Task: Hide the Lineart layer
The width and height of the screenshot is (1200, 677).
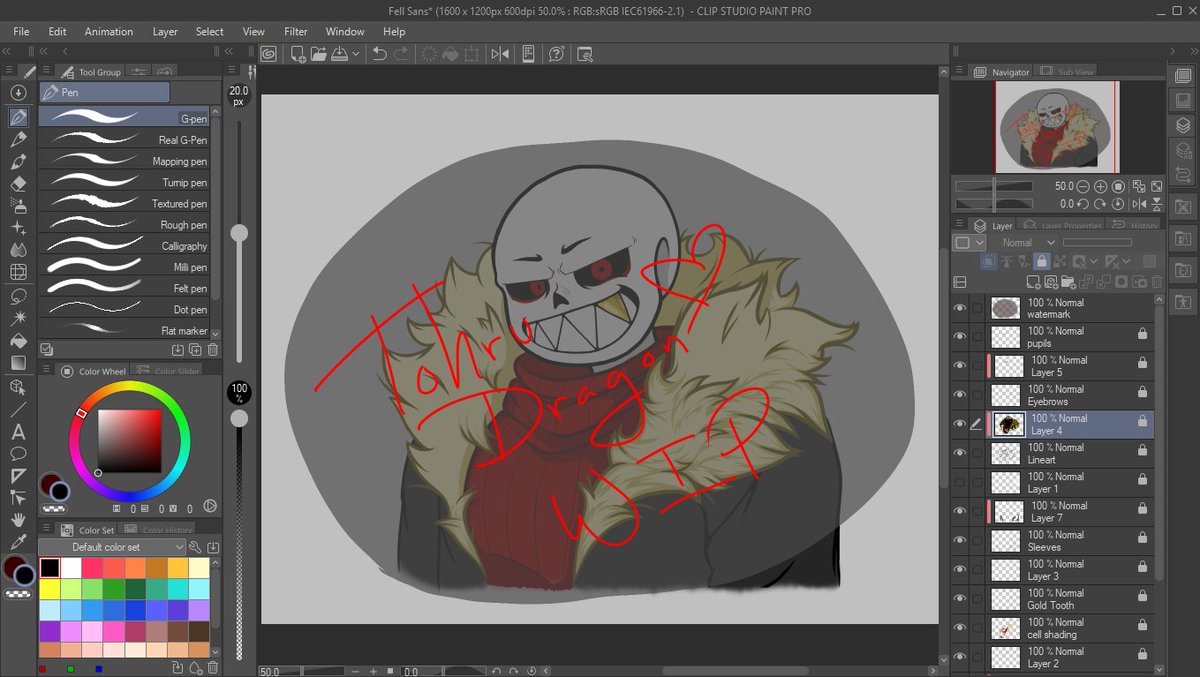Action: point(960,453)
